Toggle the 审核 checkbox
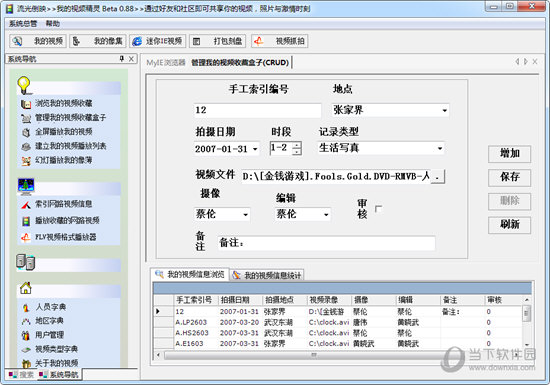The height and width of the screenshot is (385, 550). click(378, 209)
